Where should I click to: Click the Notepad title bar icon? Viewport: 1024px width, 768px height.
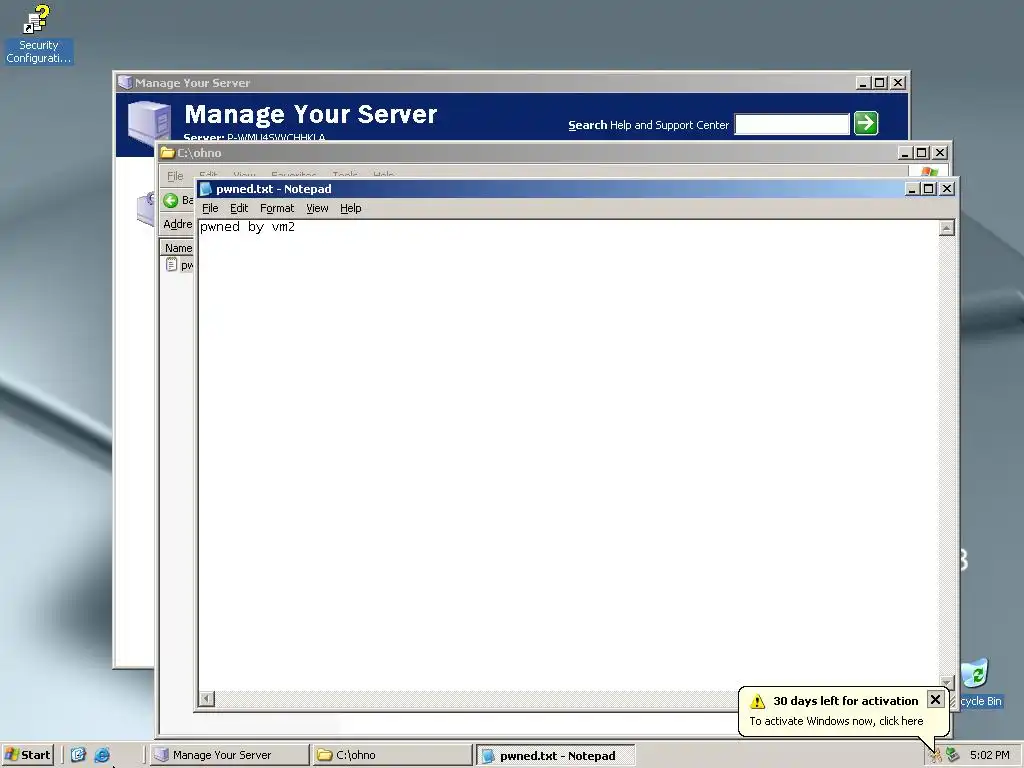coord(206,189)
